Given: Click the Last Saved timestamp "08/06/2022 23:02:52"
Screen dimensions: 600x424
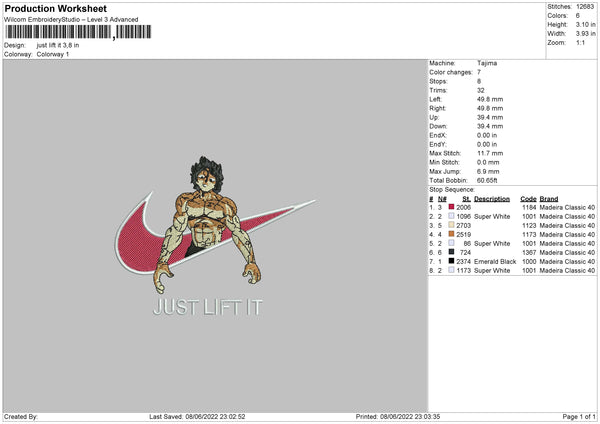Looking at the screenshot, I should 215,417.
